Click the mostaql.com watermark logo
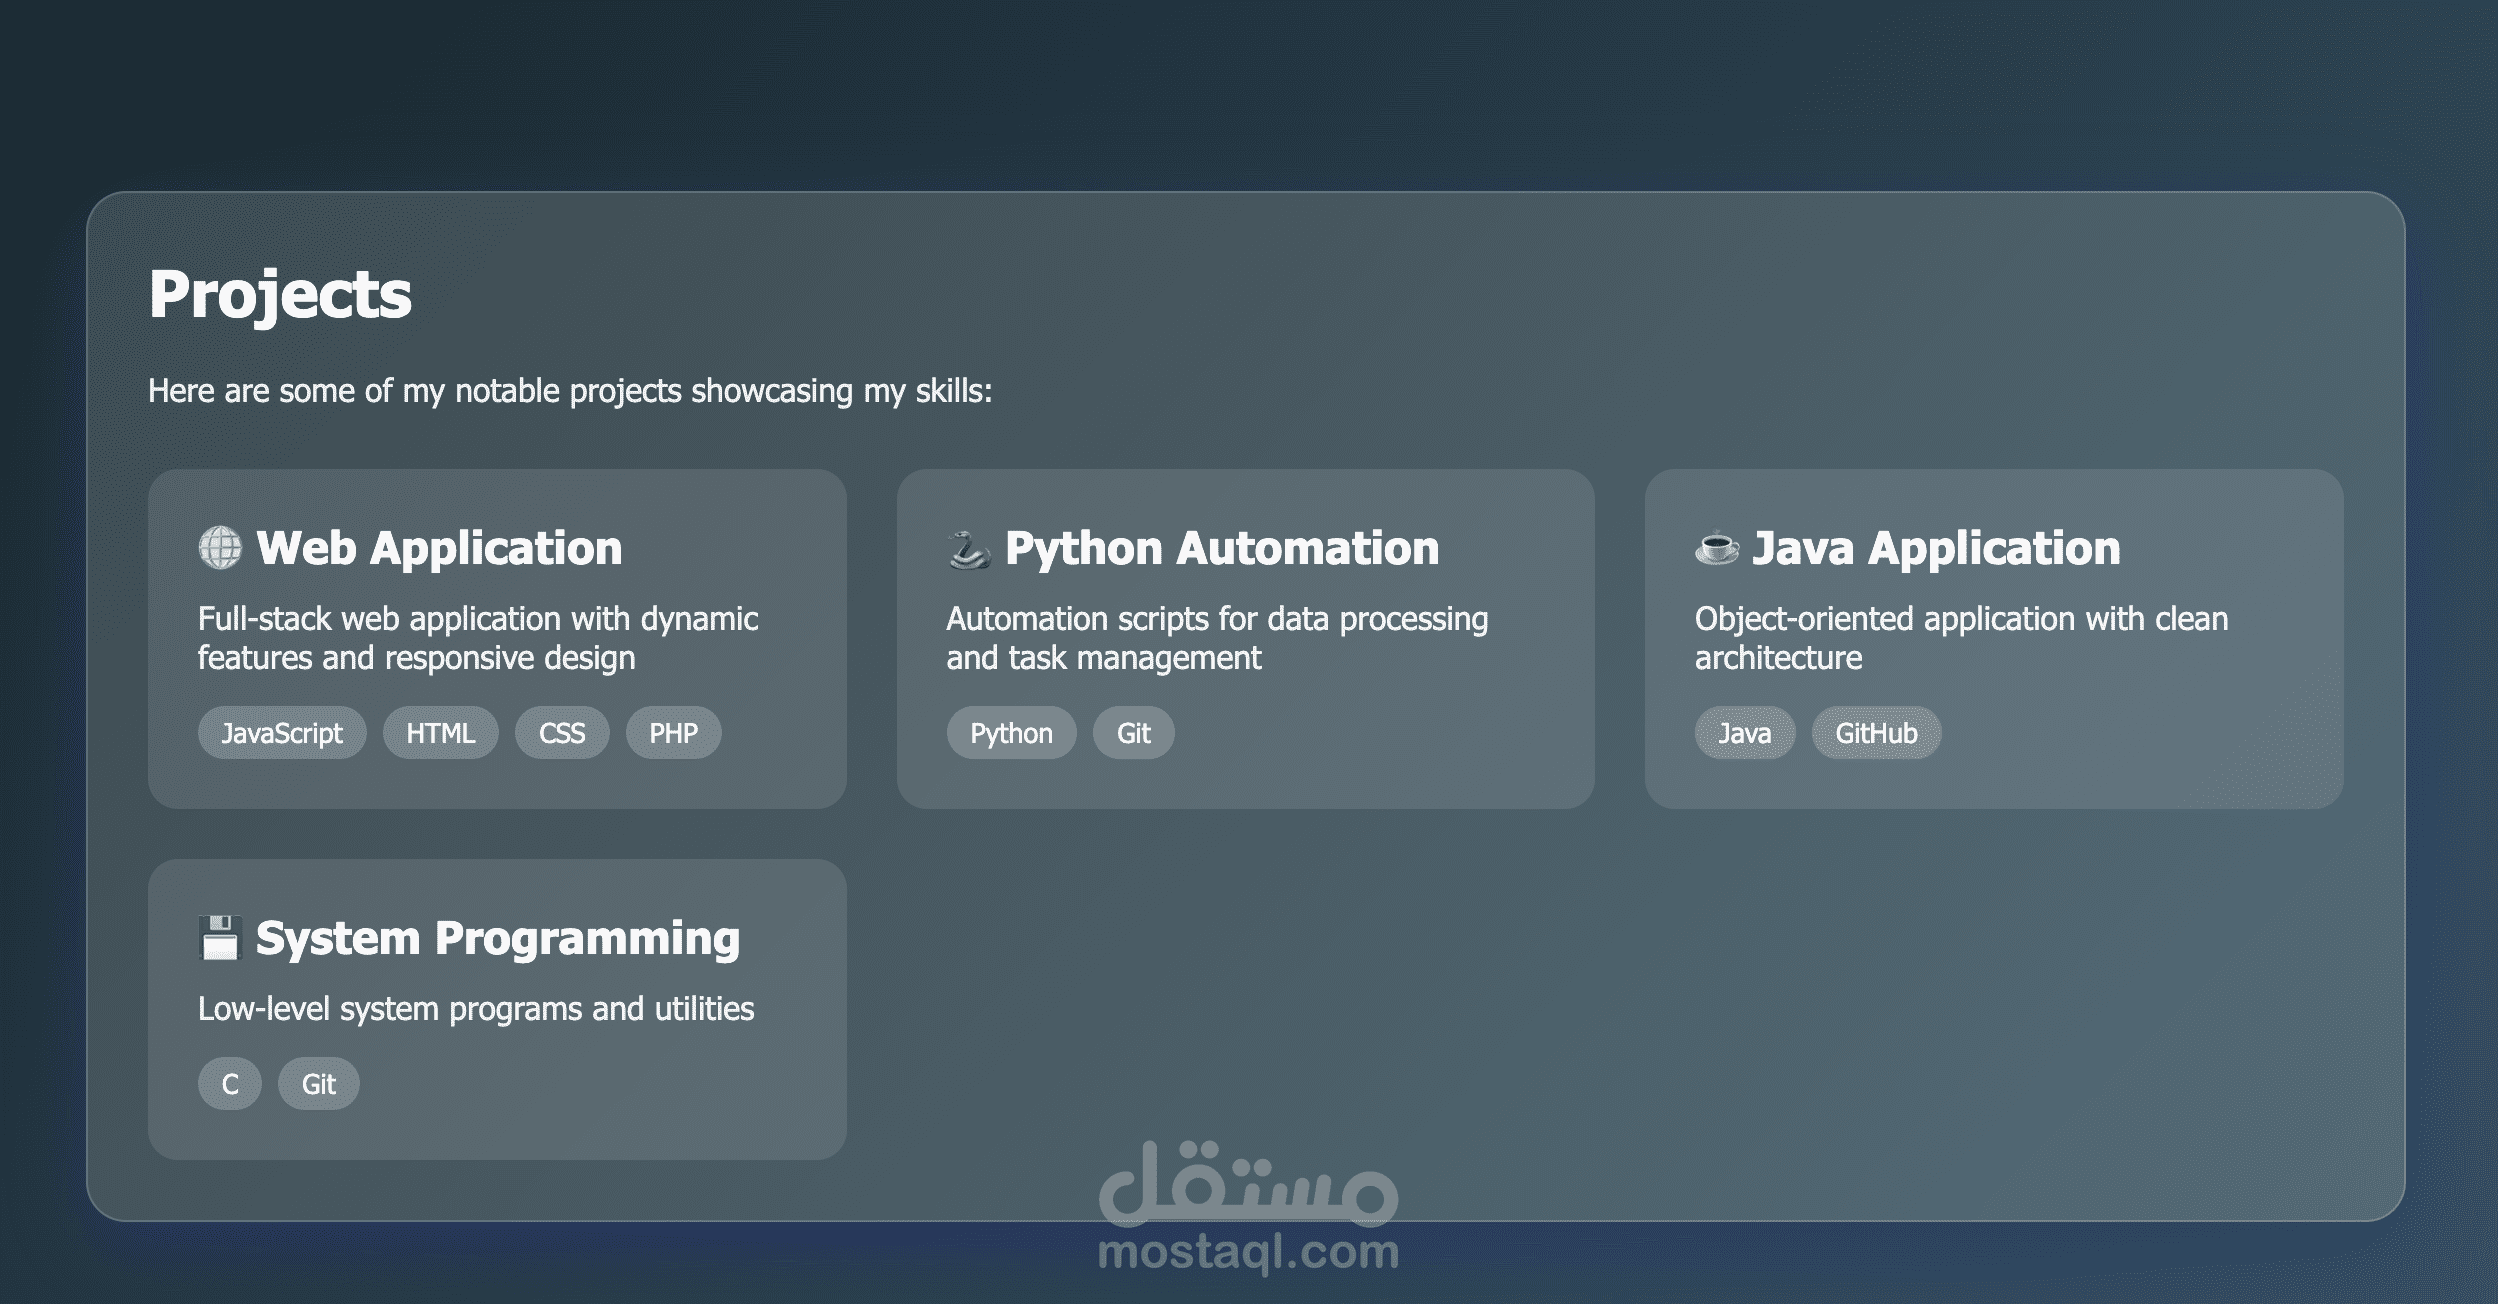 (1248, 1209)
